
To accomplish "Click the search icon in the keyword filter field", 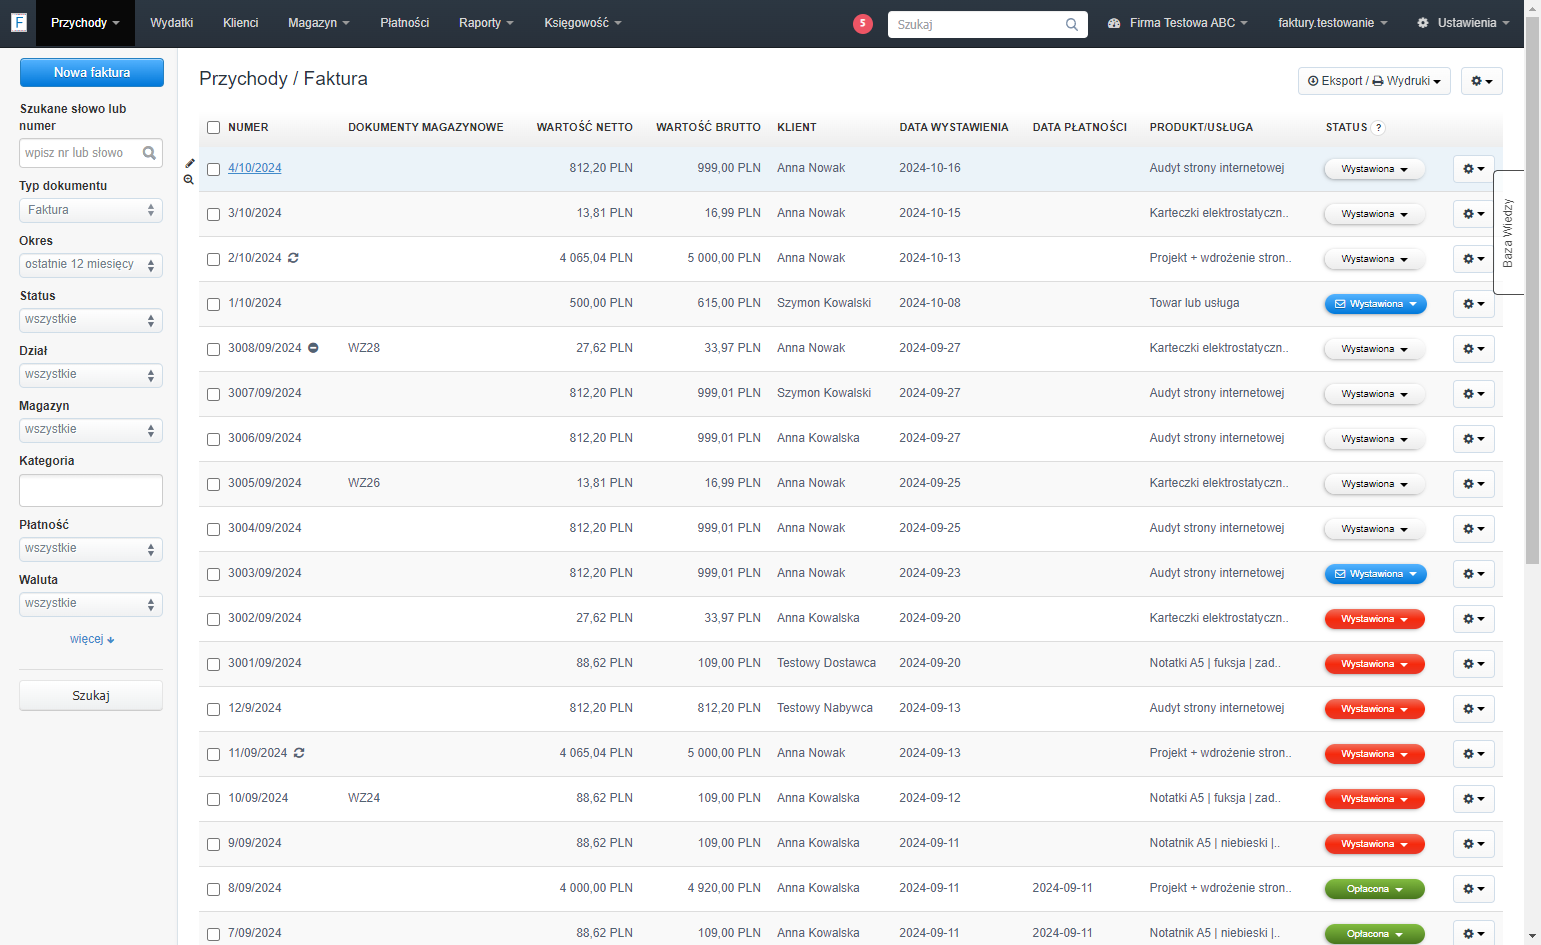I will 149,153.
